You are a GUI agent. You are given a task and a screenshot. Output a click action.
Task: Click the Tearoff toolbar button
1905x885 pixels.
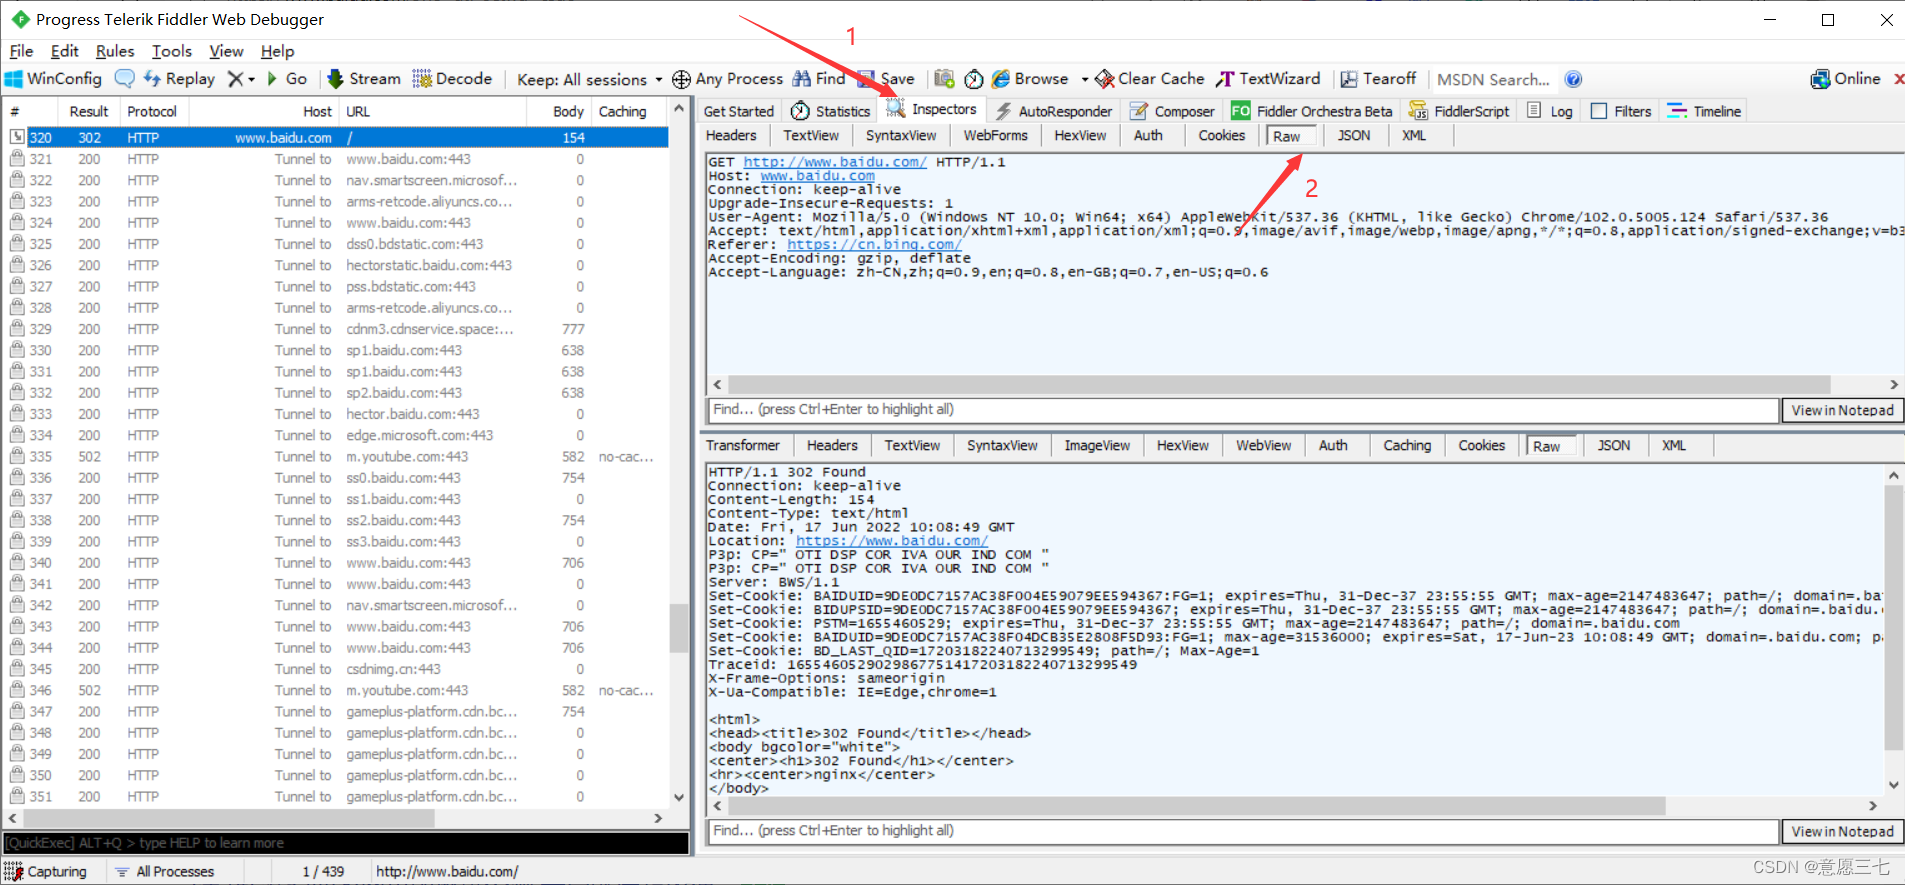(x=1379, y=79)
